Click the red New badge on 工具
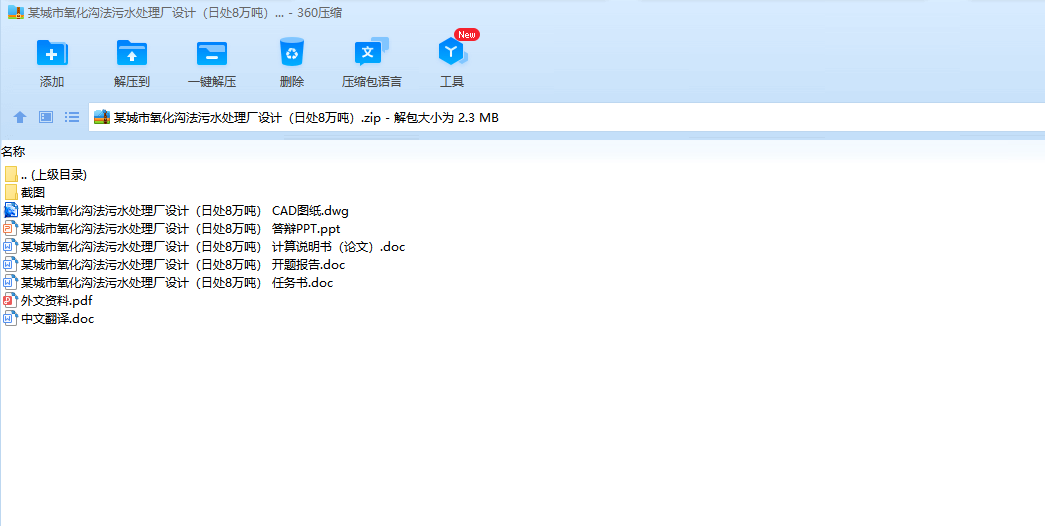 pyautogui.click(x=467, y=34)
